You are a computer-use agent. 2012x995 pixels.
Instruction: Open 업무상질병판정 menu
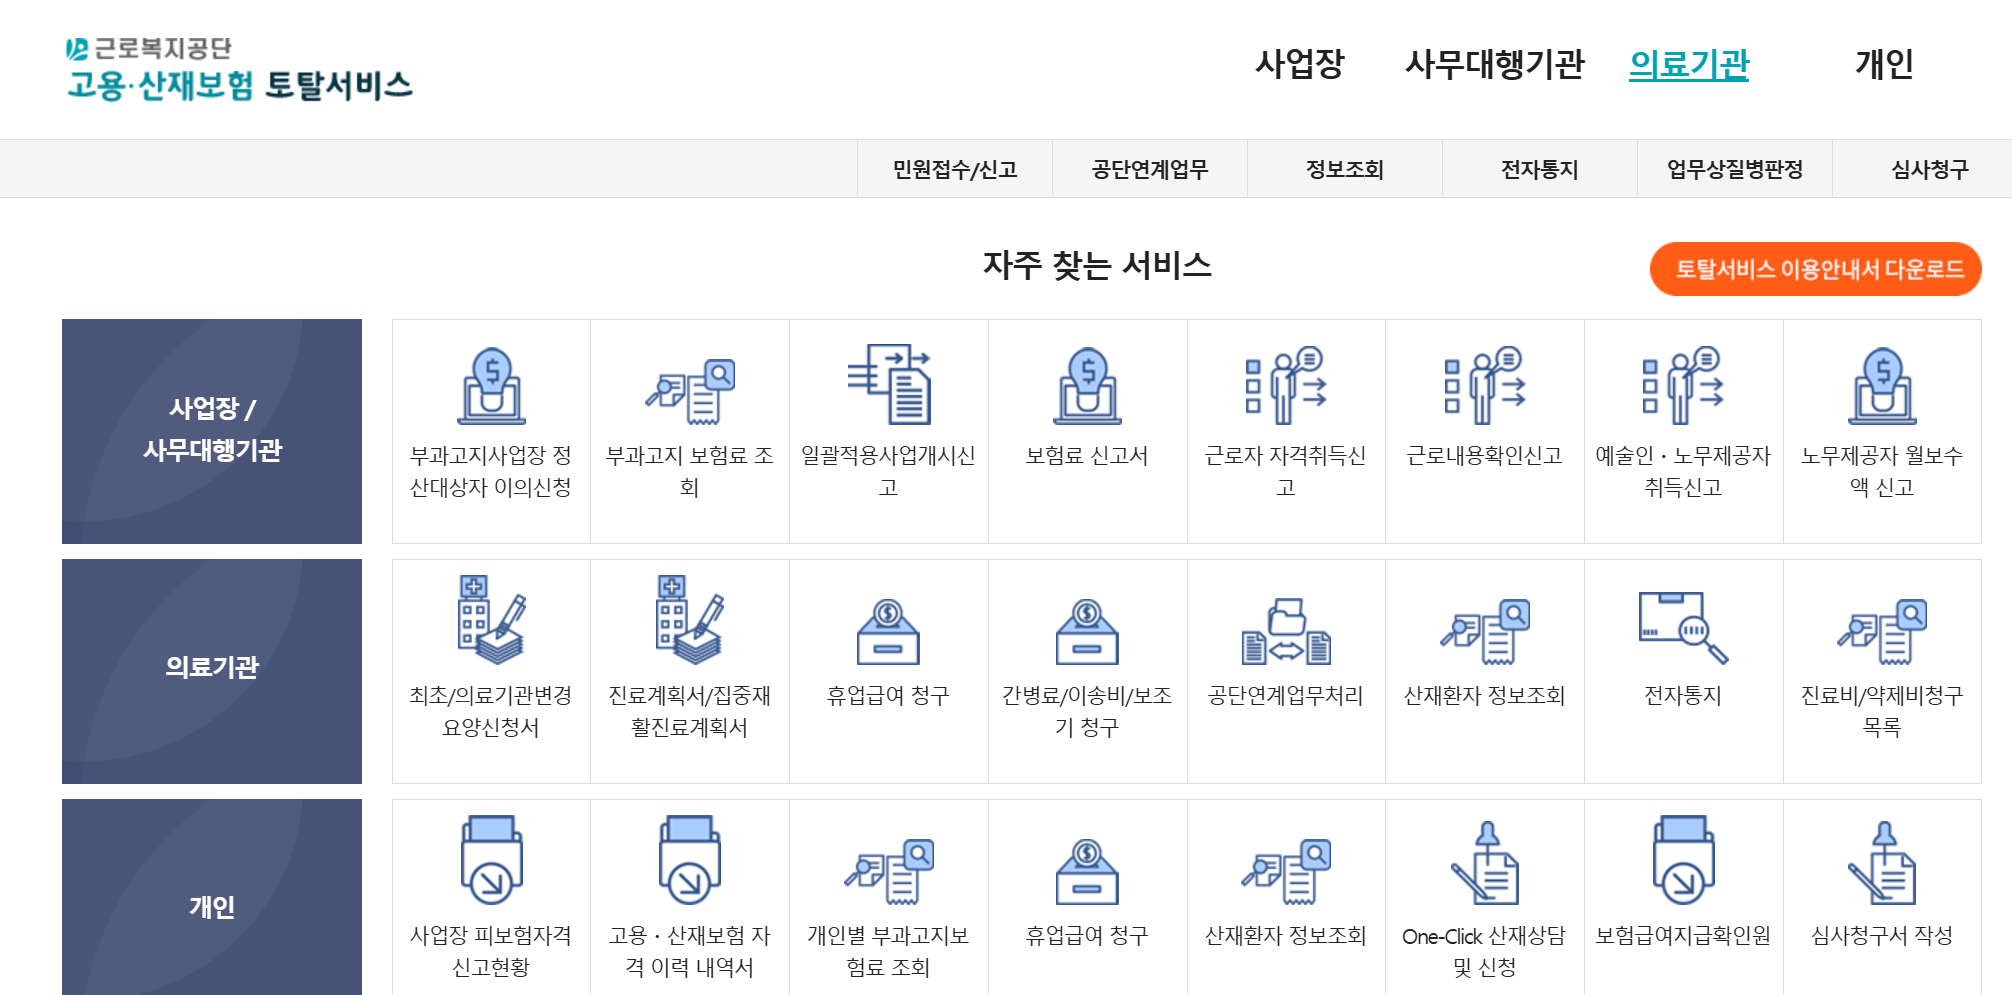(1735, 169)
